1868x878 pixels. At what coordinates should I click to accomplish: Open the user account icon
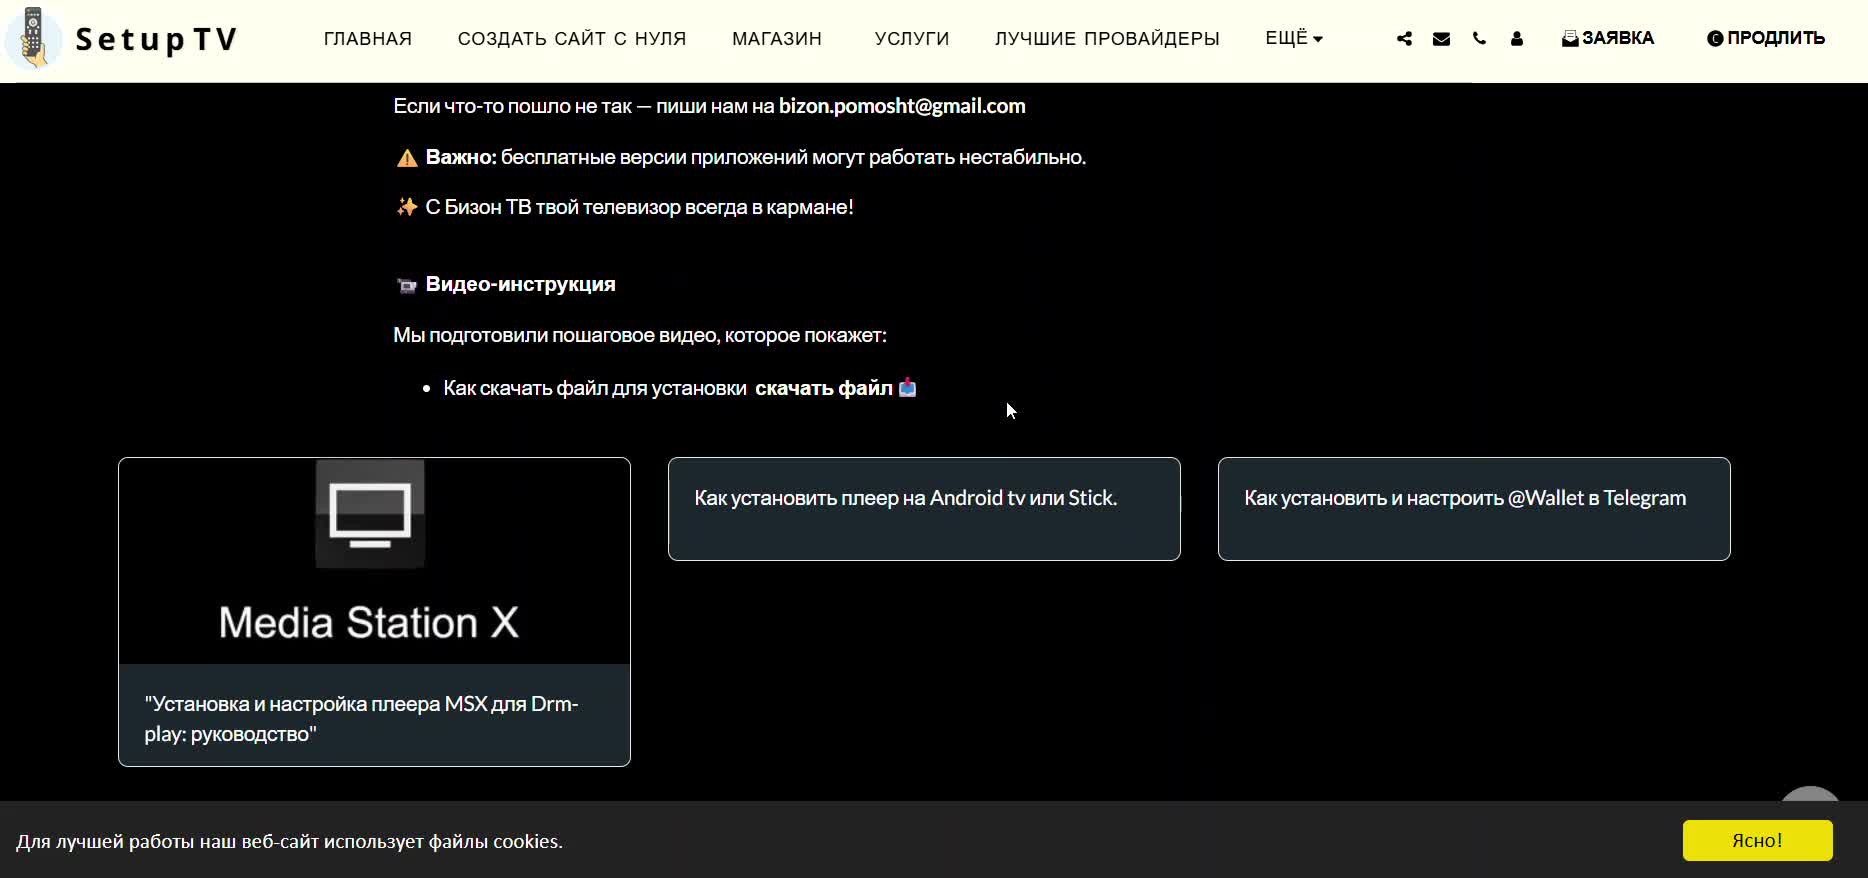1517,39
